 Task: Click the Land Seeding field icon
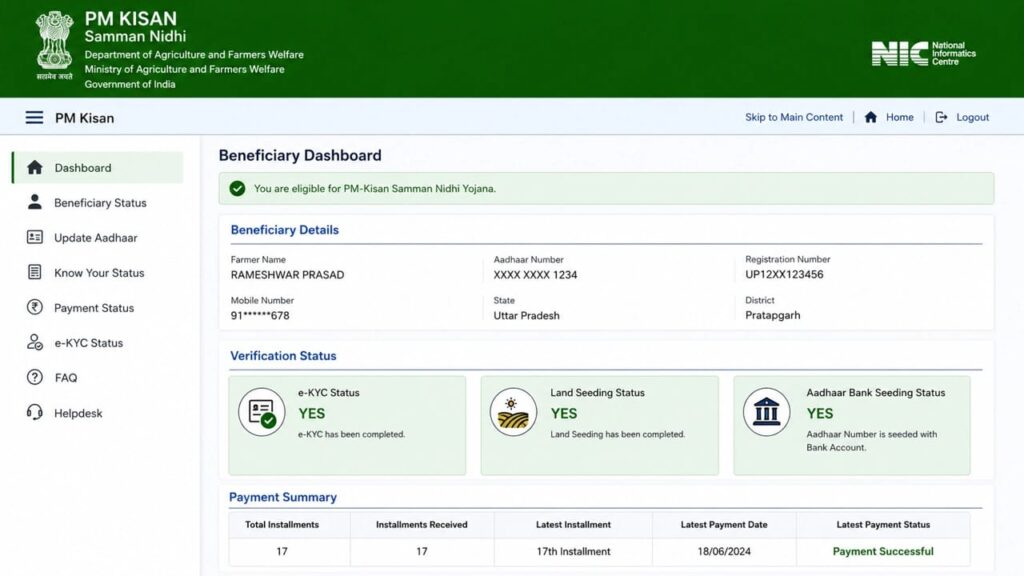[513, 412]
